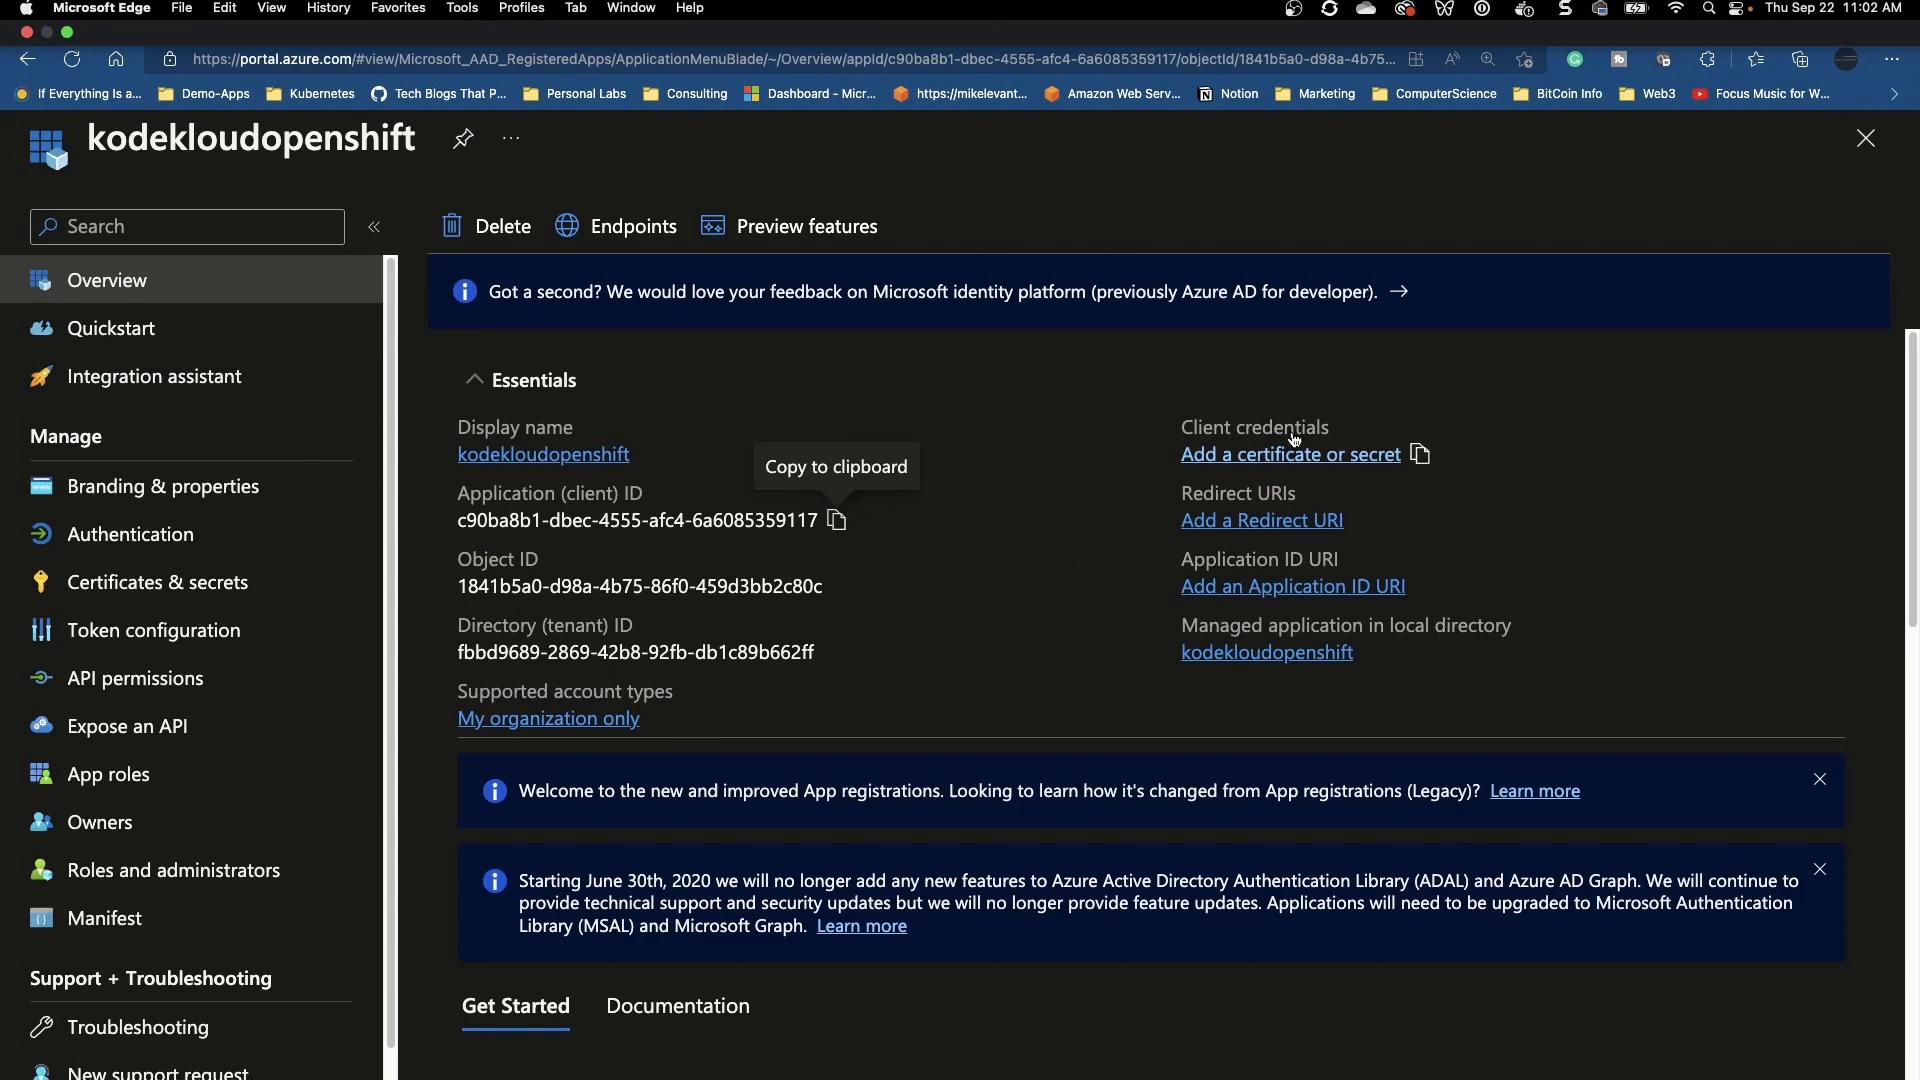Screen dimensions: 1920x1080
Task: Select the Directory (tenant) ID value
Action: tap(635, 652)
